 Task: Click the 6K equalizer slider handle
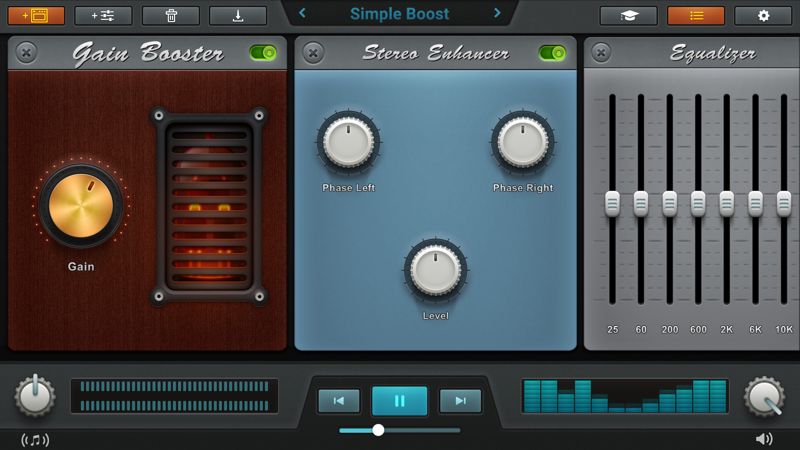pyautogui.click(x=755, y=204)
